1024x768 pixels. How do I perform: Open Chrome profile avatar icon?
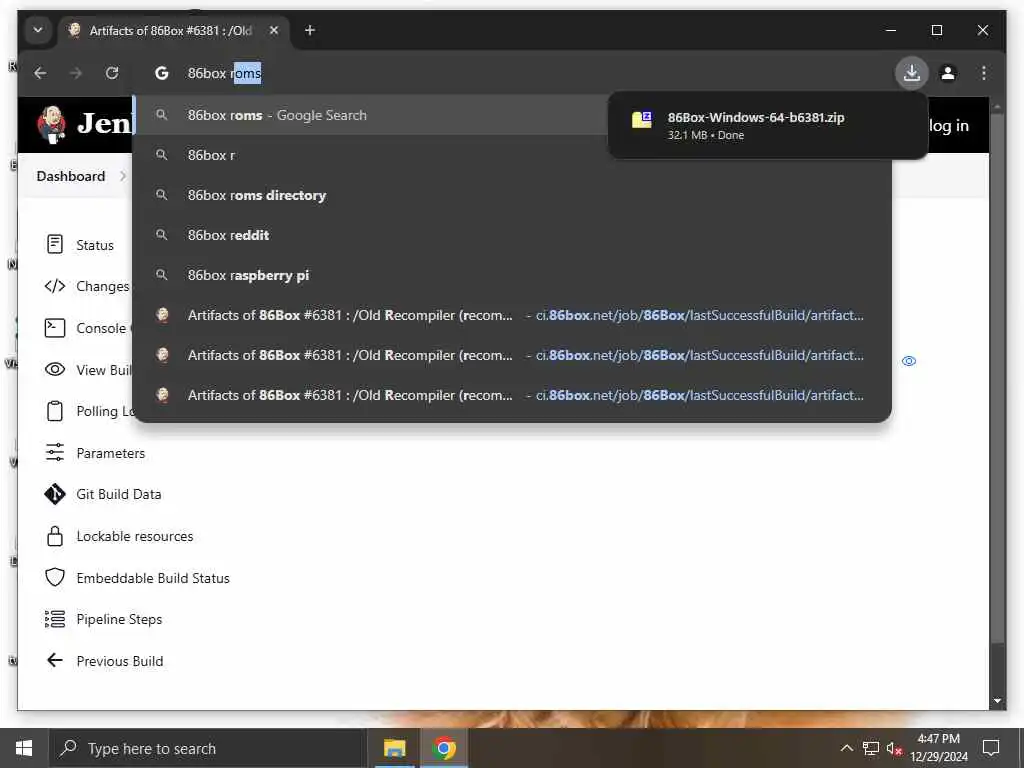pos(948,73)
